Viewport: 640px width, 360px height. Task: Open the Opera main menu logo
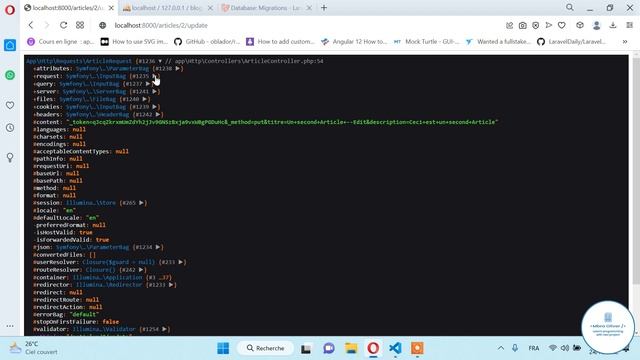coord(10,9)
